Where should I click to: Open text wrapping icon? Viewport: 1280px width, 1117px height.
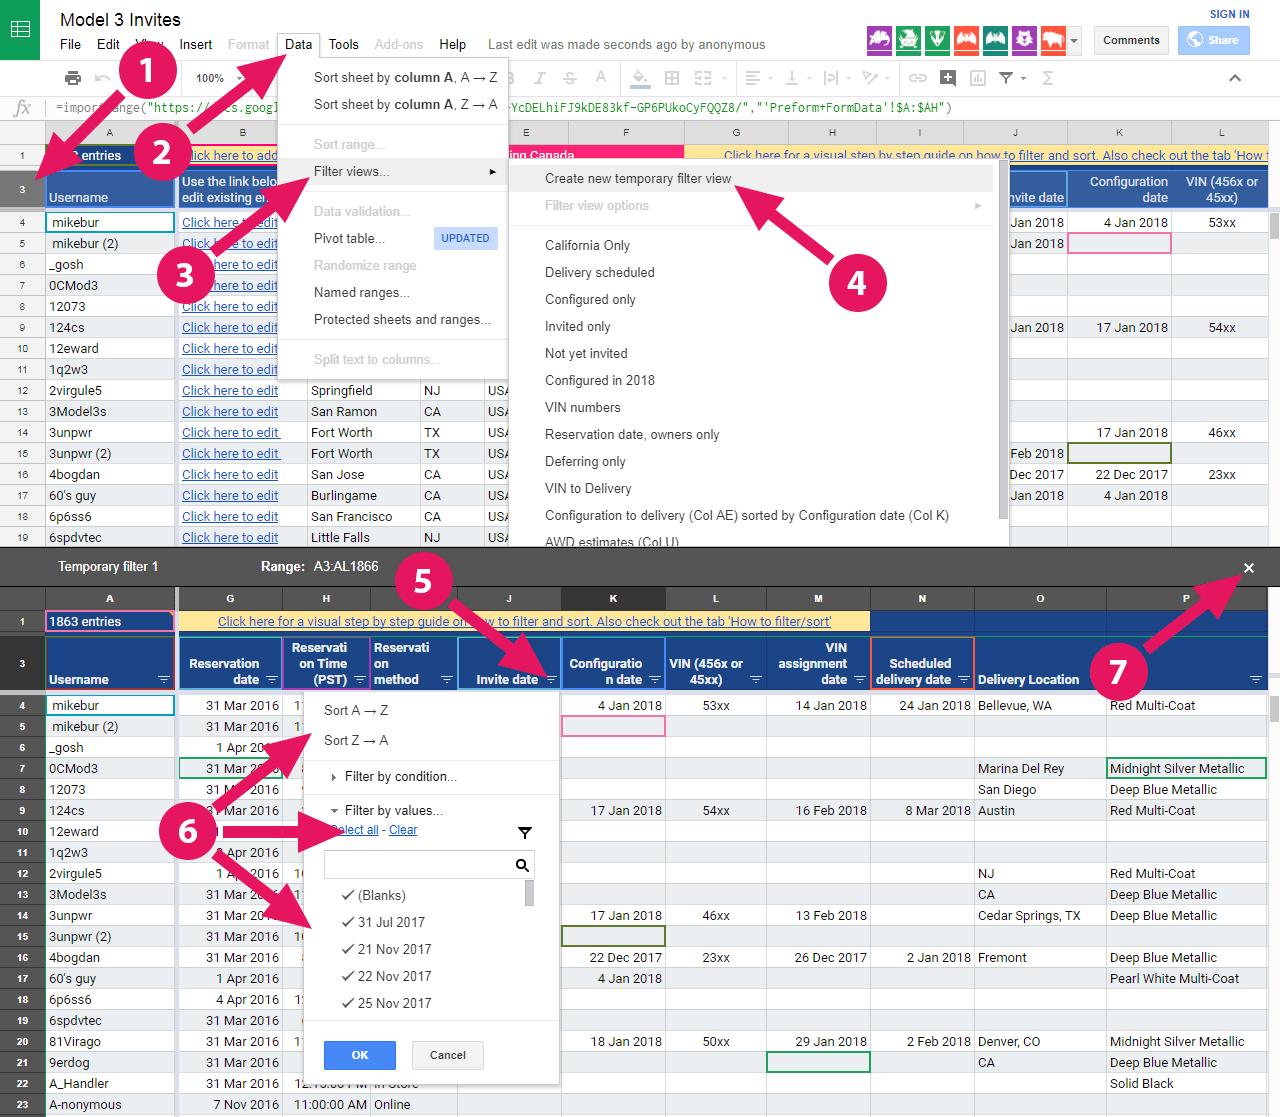pos(830,78)
